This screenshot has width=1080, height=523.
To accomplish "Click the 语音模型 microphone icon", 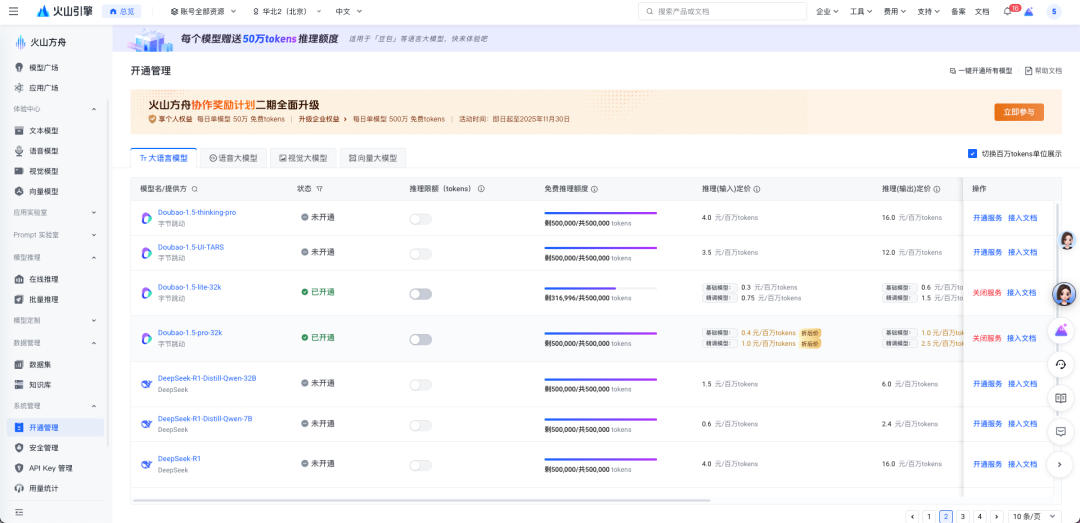I will [x=19, y=151].
